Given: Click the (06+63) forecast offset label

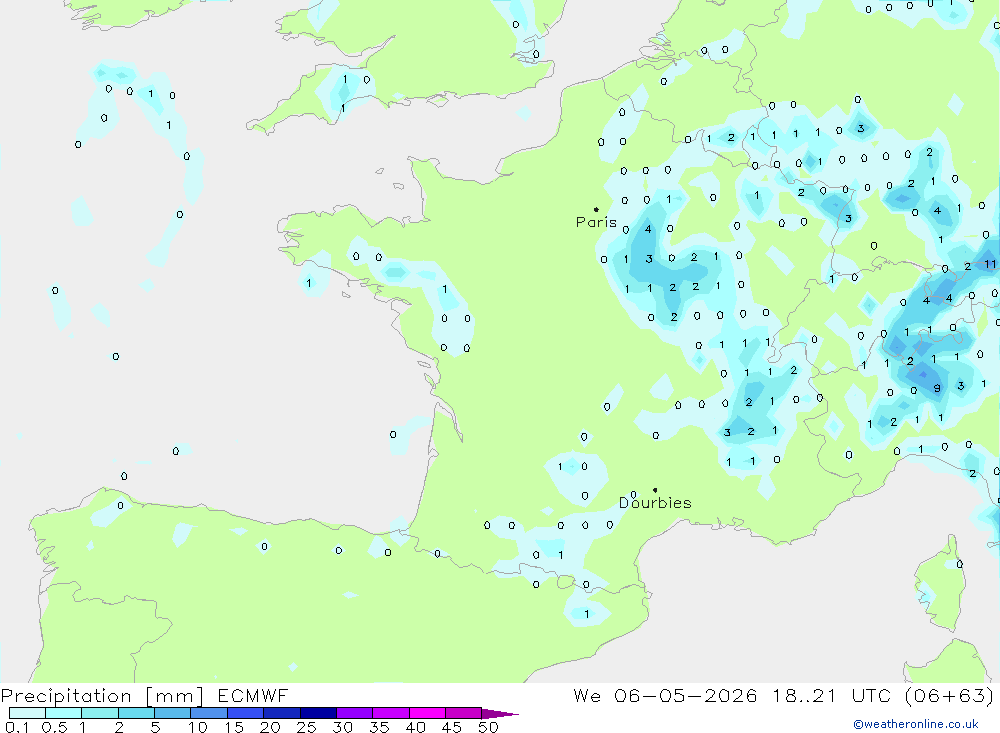Looking at the screenshot, I should click(x=950, y=695).
